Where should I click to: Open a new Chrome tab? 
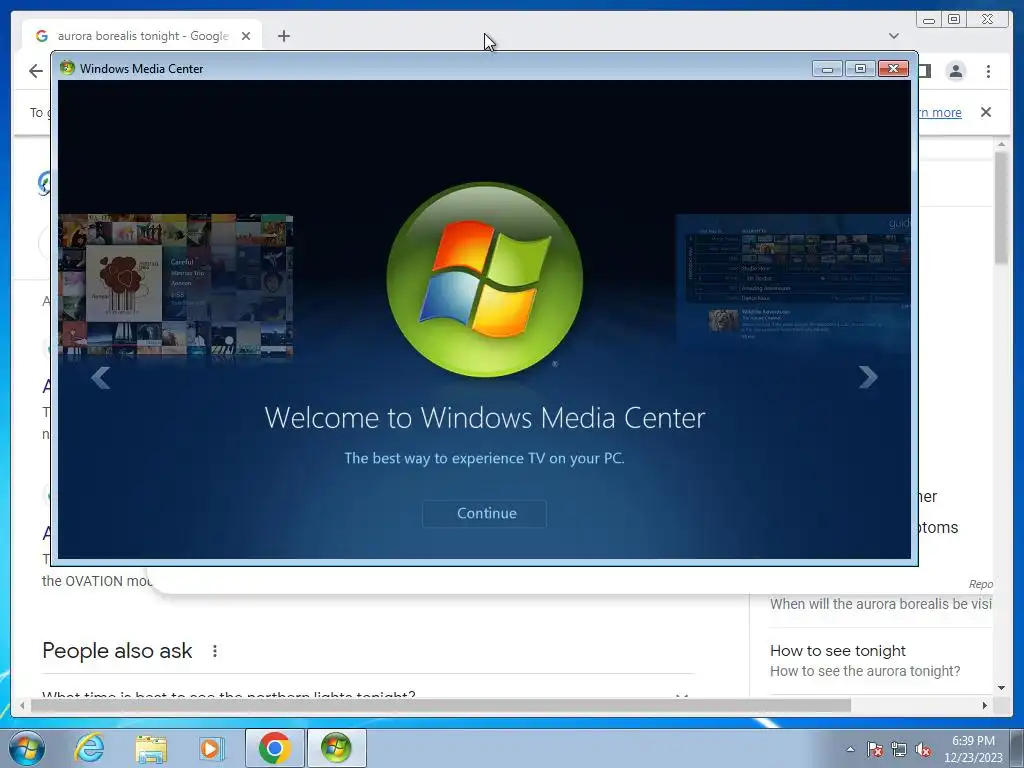click(x=283, y=36)
